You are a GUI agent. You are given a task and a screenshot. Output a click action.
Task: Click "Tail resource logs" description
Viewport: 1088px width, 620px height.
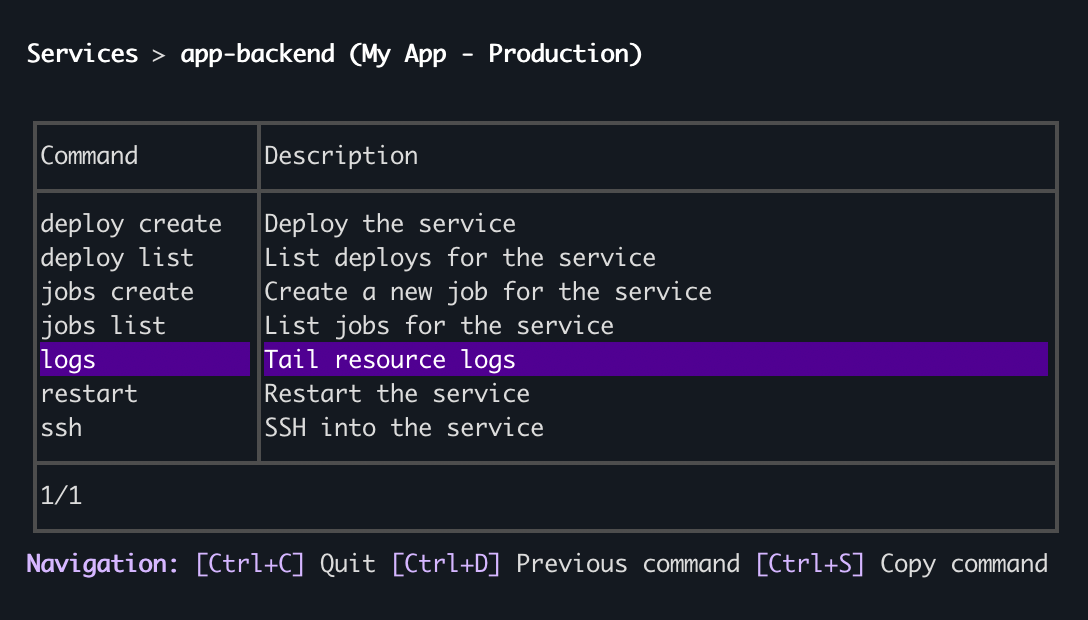390,360
